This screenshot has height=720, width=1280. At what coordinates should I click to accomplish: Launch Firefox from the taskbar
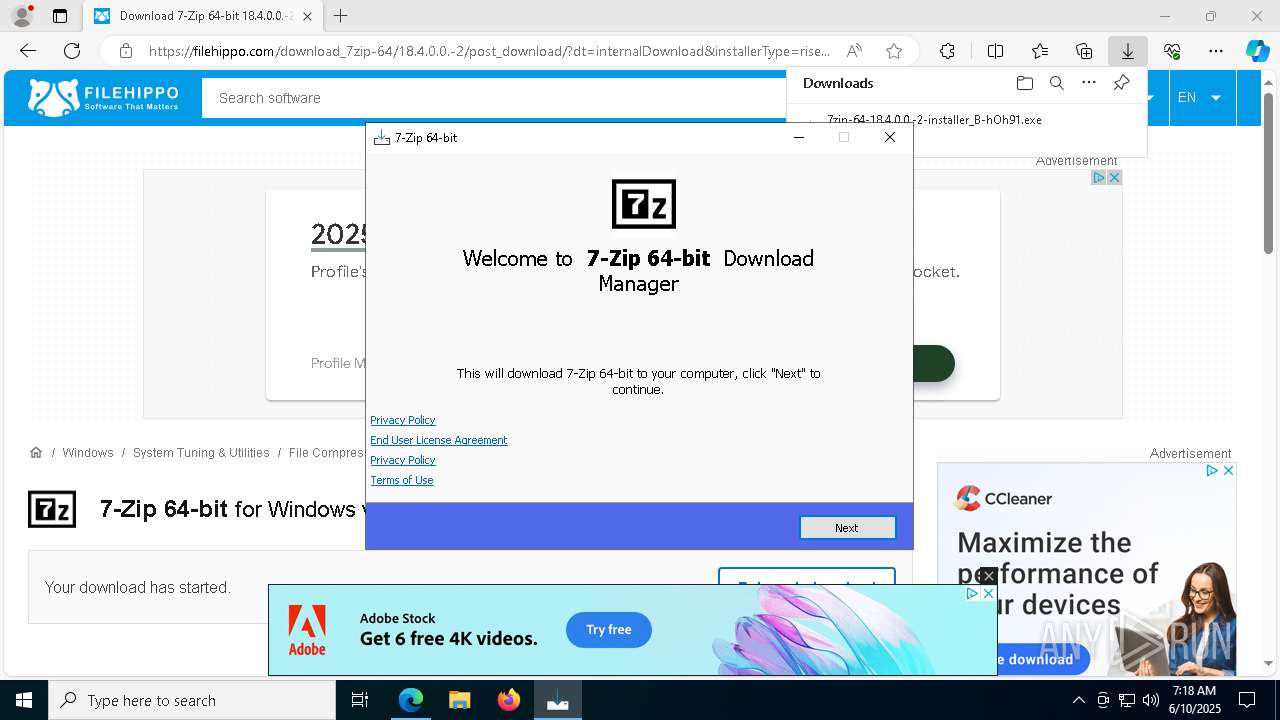coord(509,700)
